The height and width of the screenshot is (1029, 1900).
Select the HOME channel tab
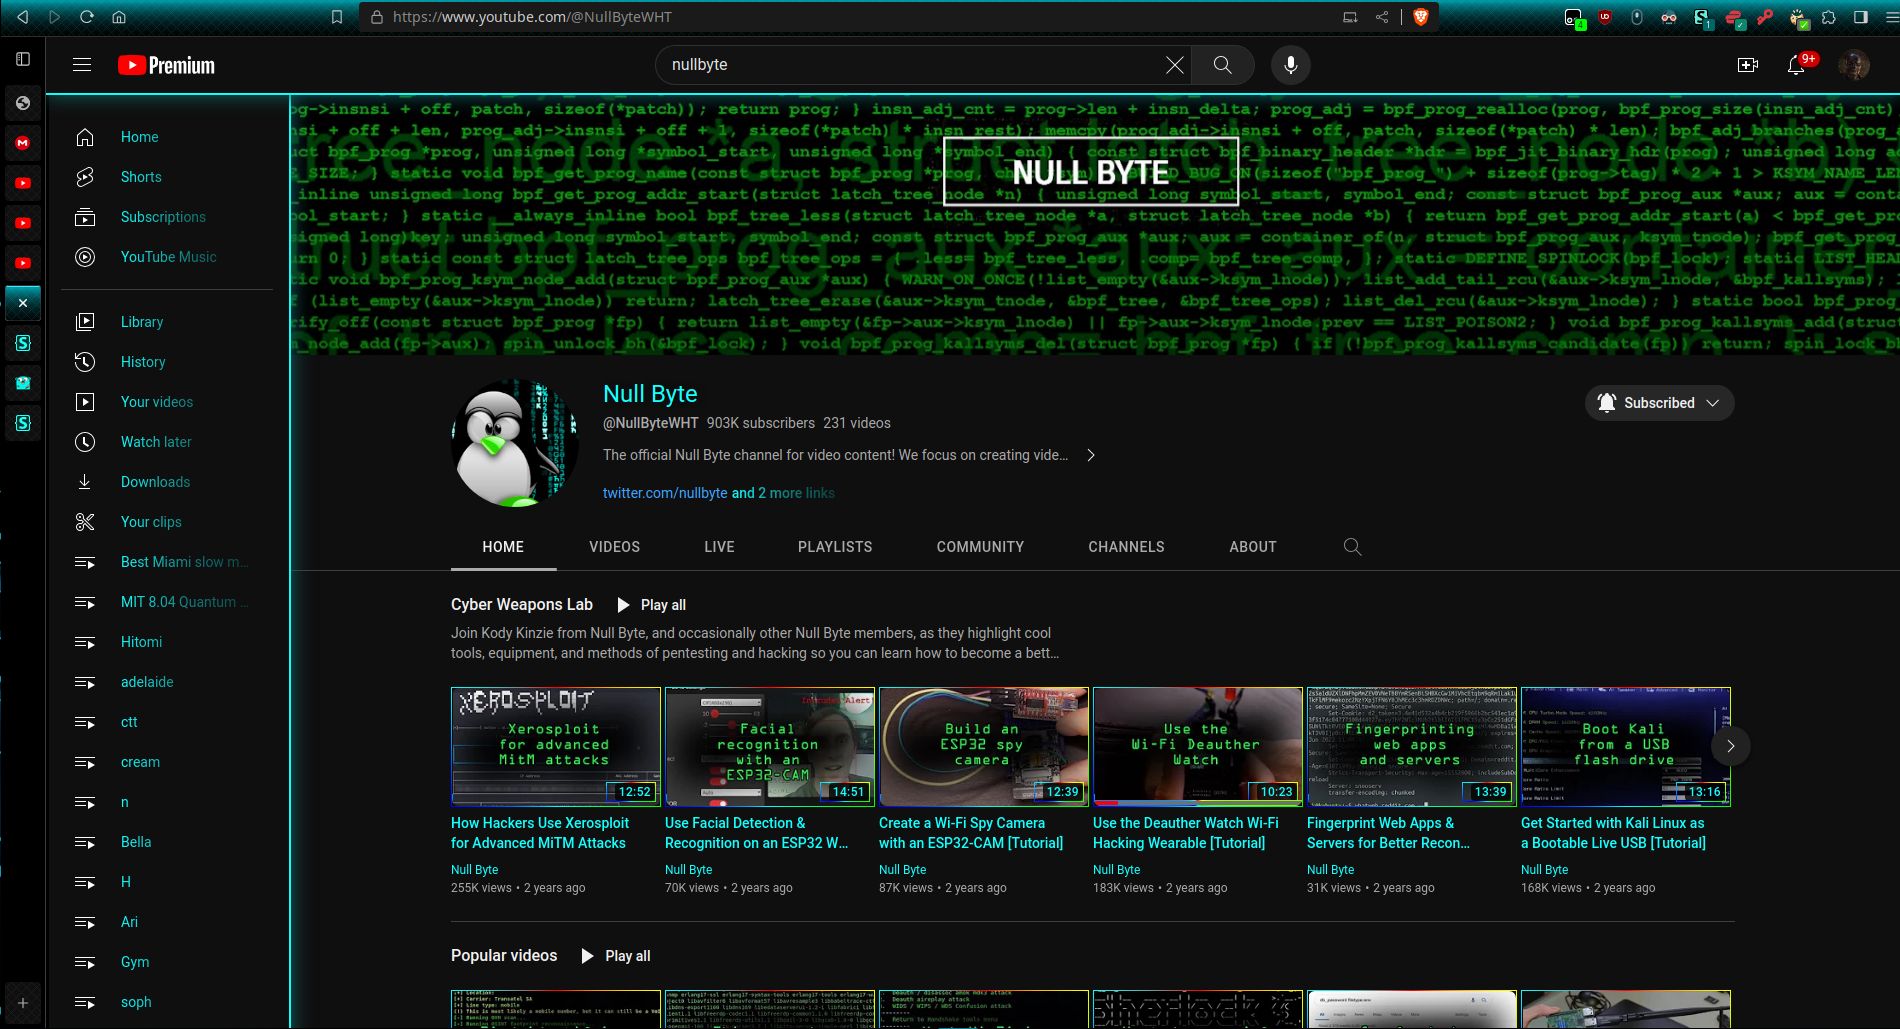tap(503, 547)
